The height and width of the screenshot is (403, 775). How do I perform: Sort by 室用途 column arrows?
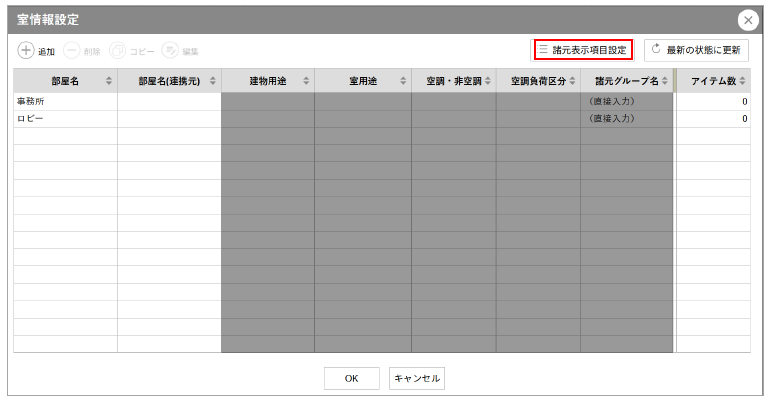click(x=403, y=81)
